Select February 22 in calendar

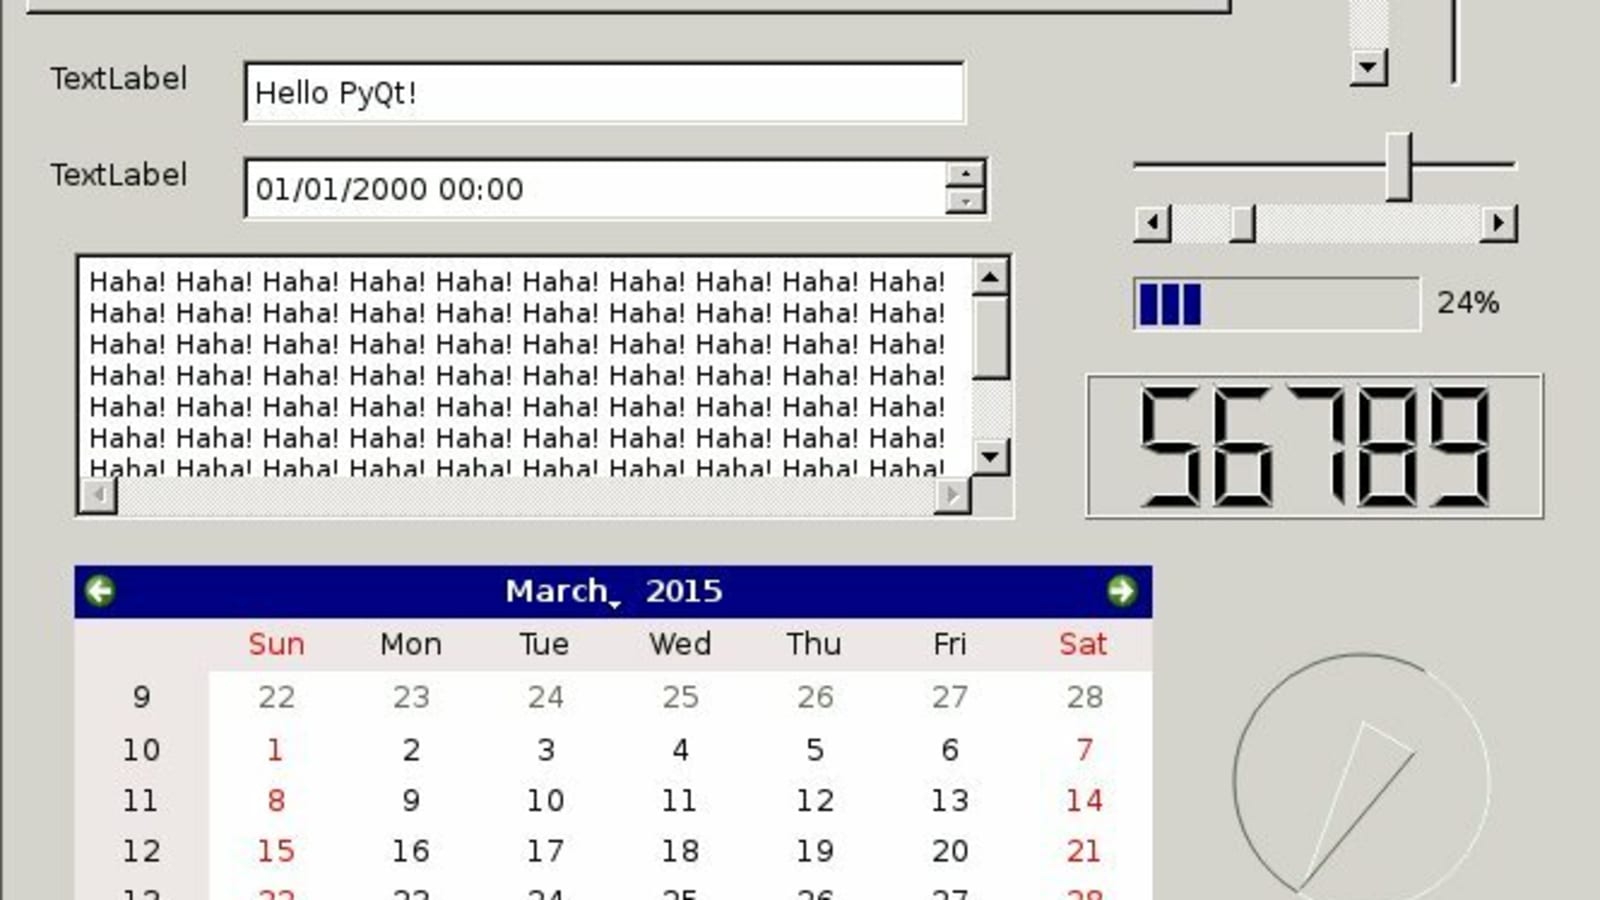[276, 697]
